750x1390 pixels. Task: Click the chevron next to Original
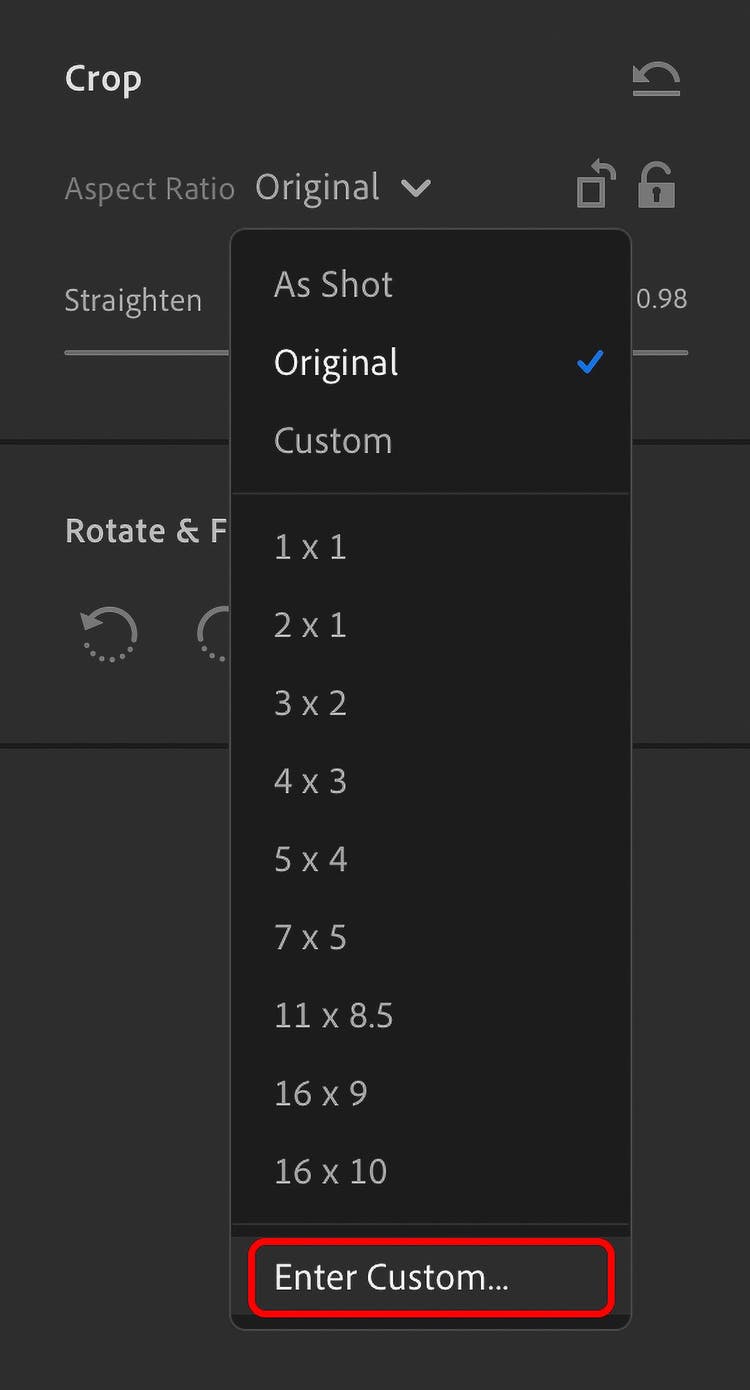[x=415, y=188]
